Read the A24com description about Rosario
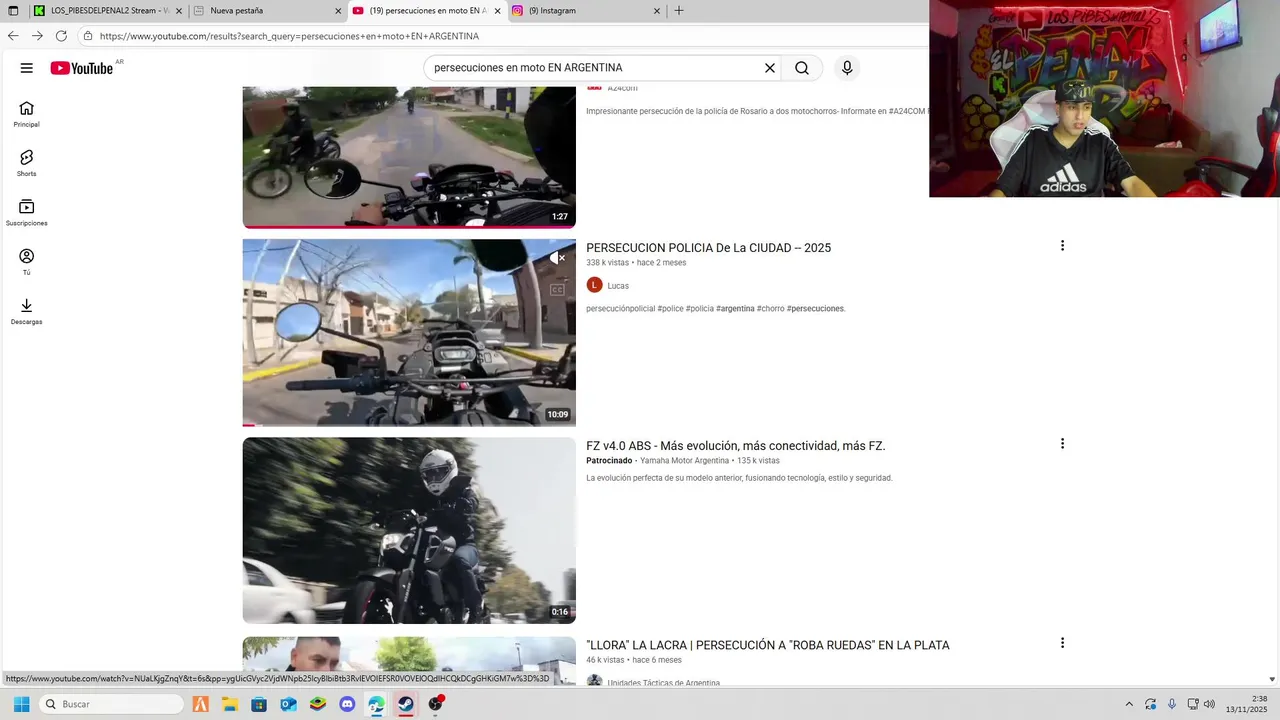 [x=756, y=111]
